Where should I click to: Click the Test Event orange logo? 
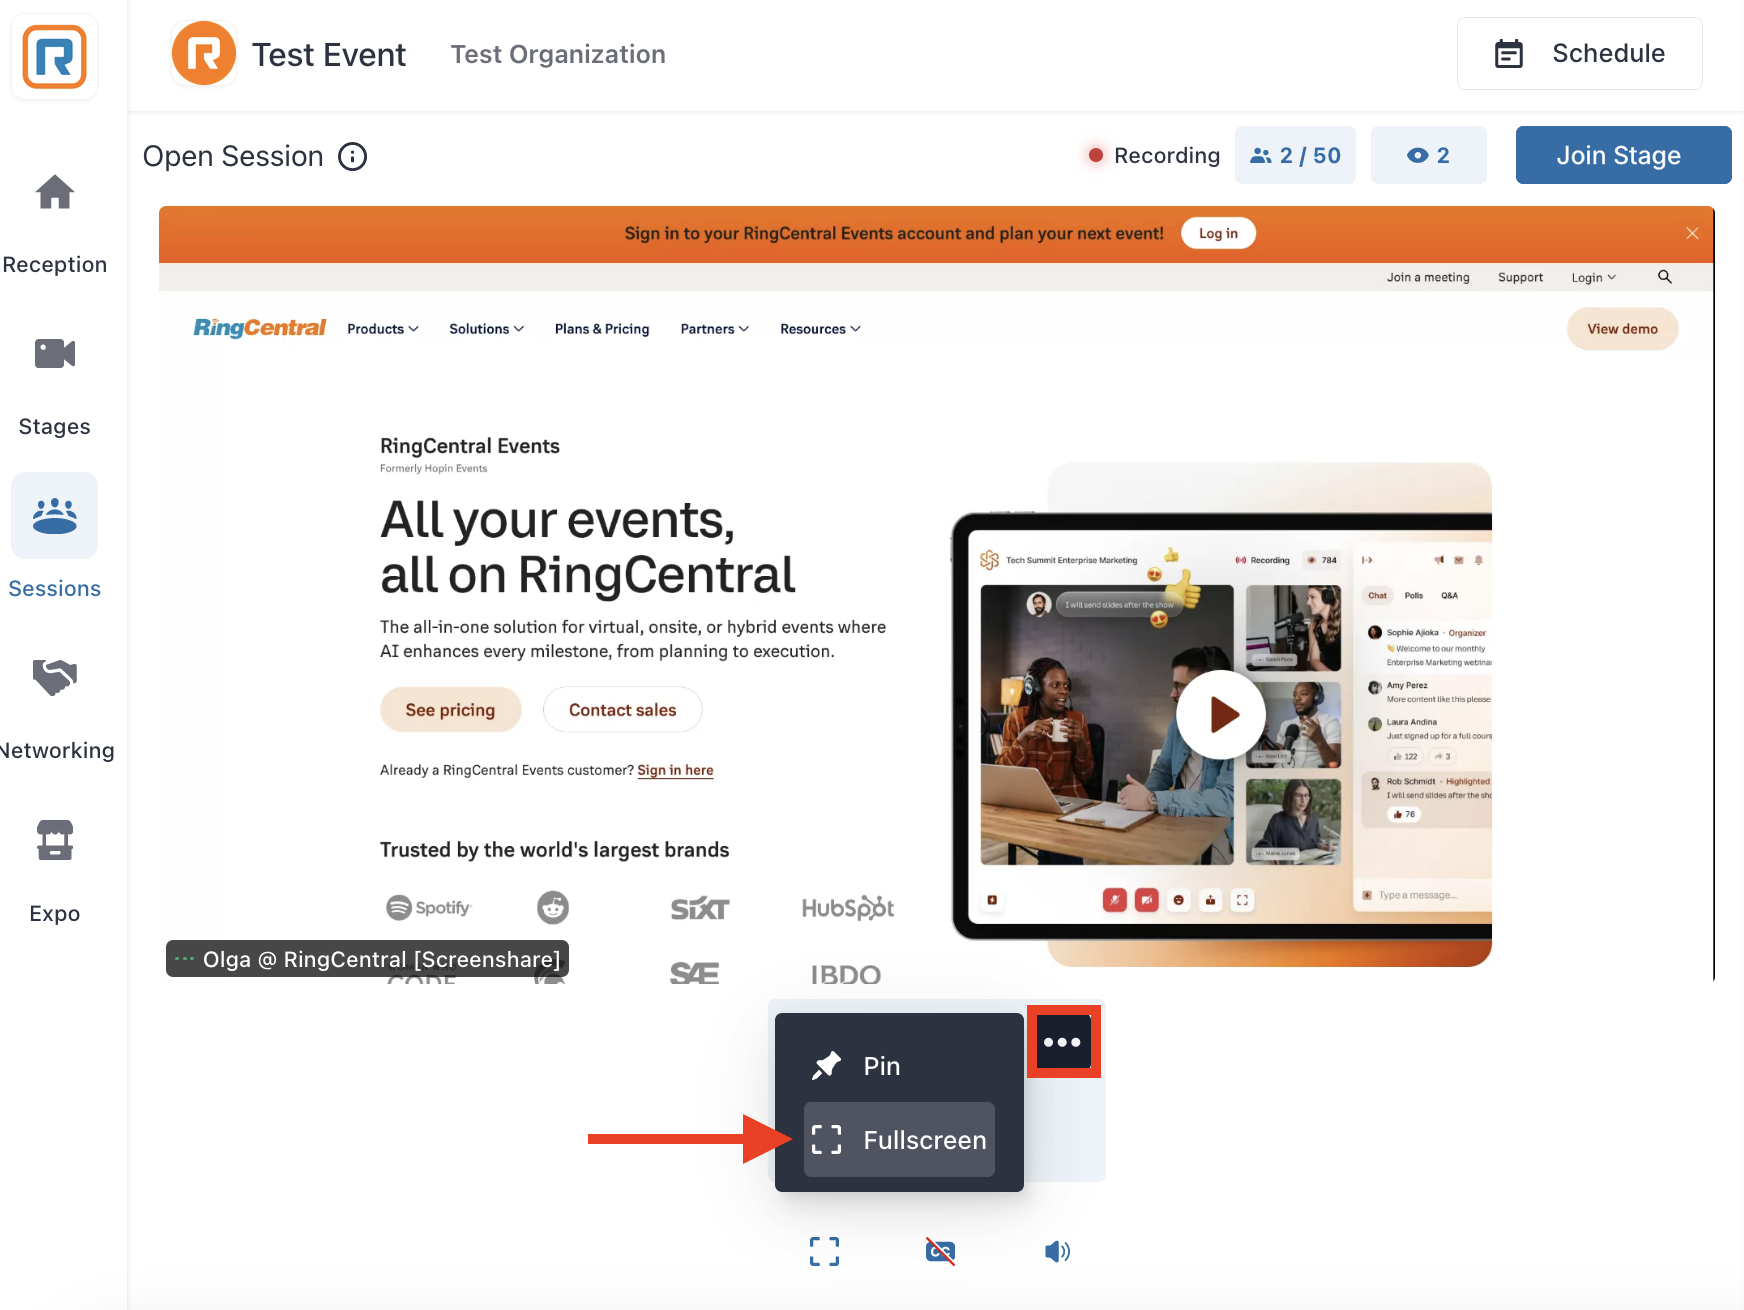tap(204, 54)
